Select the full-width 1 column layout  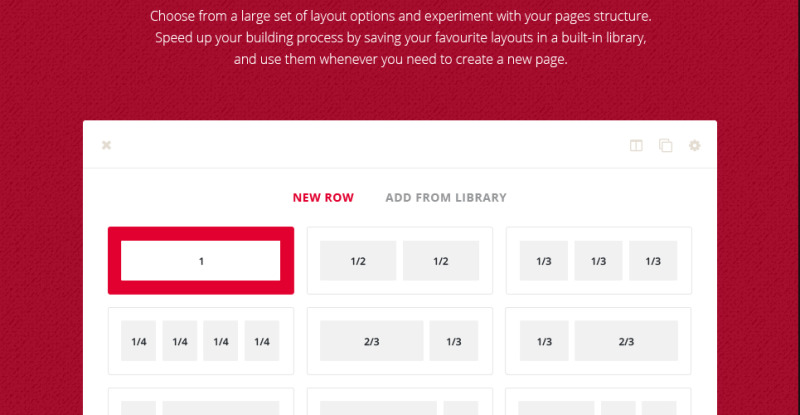201,261
